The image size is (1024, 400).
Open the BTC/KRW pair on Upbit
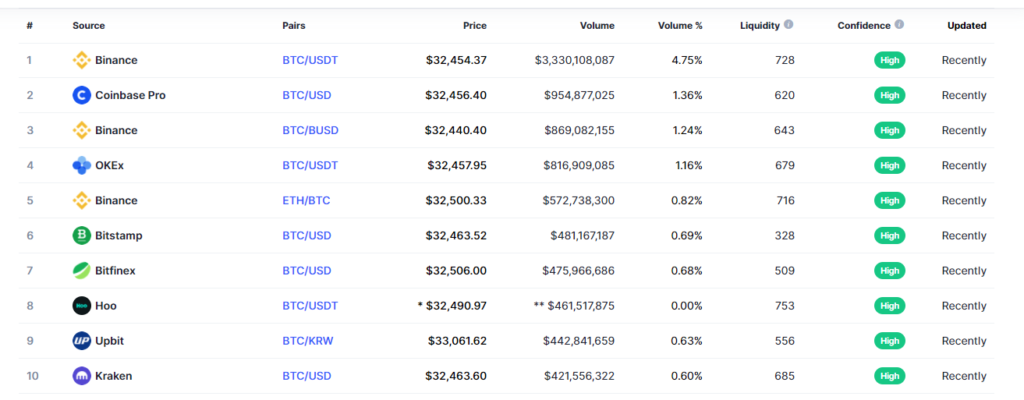coord(308,341)
